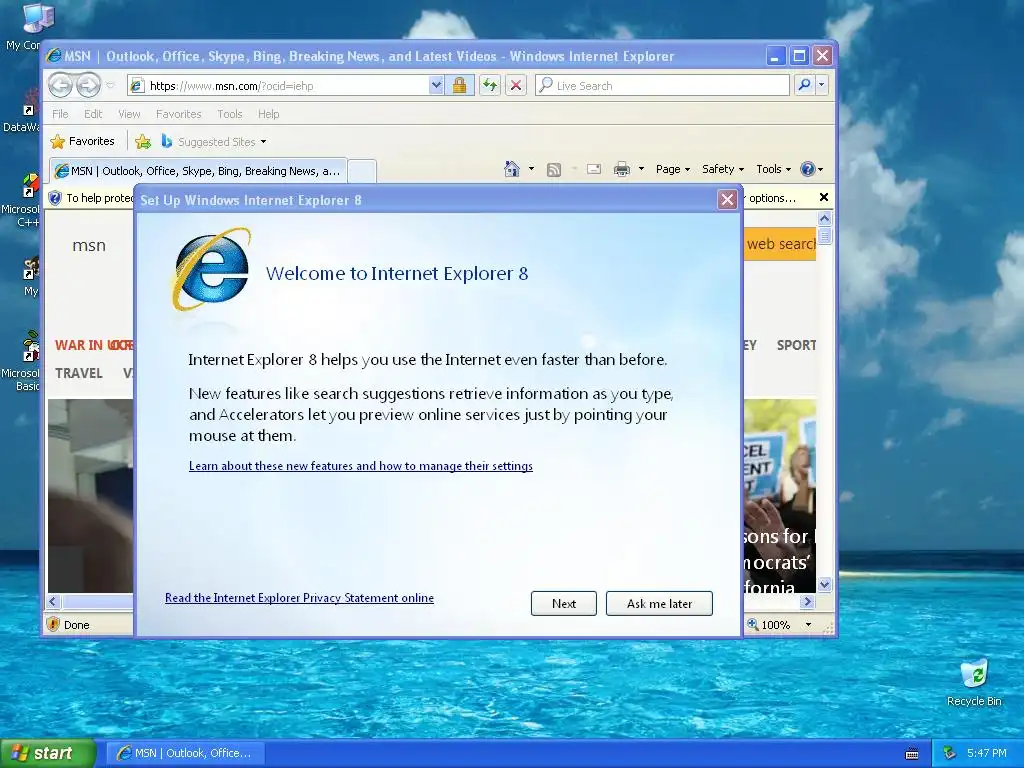
Task: Open the Help menu
Action: [x=268, y=114]
